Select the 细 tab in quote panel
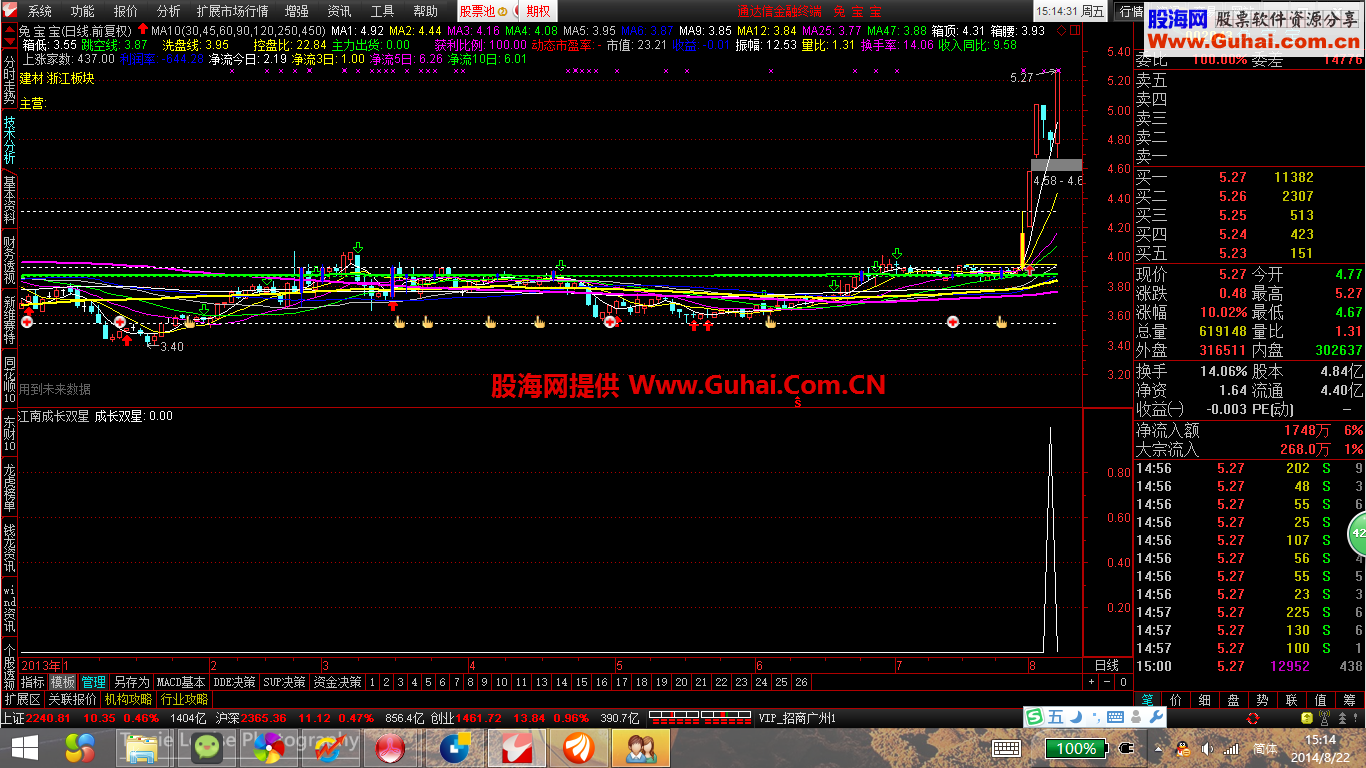The height and width of the screenshot is (768, 1366). tap(1205, 700)
